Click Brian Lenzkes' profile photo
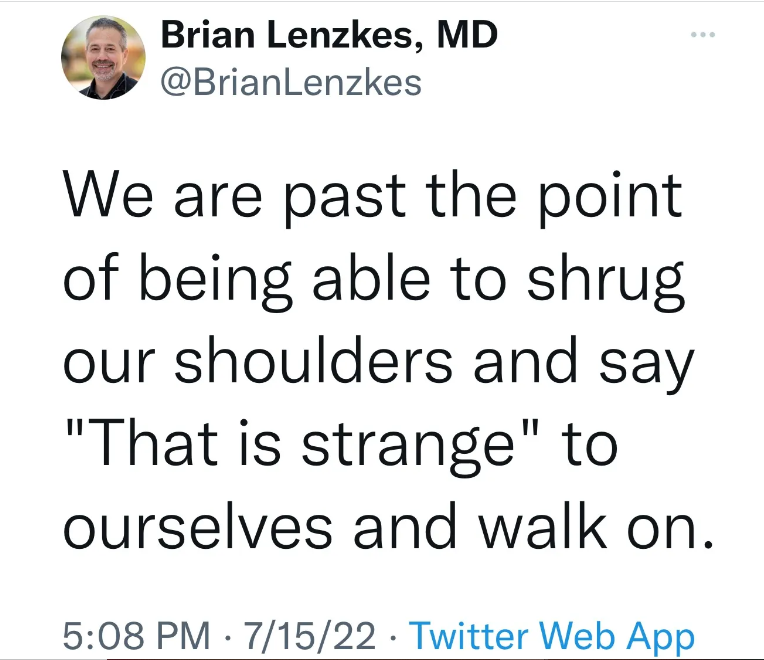The height and width of the screenshot is (660, 764). pyautogui.click(x=104, y=58)
